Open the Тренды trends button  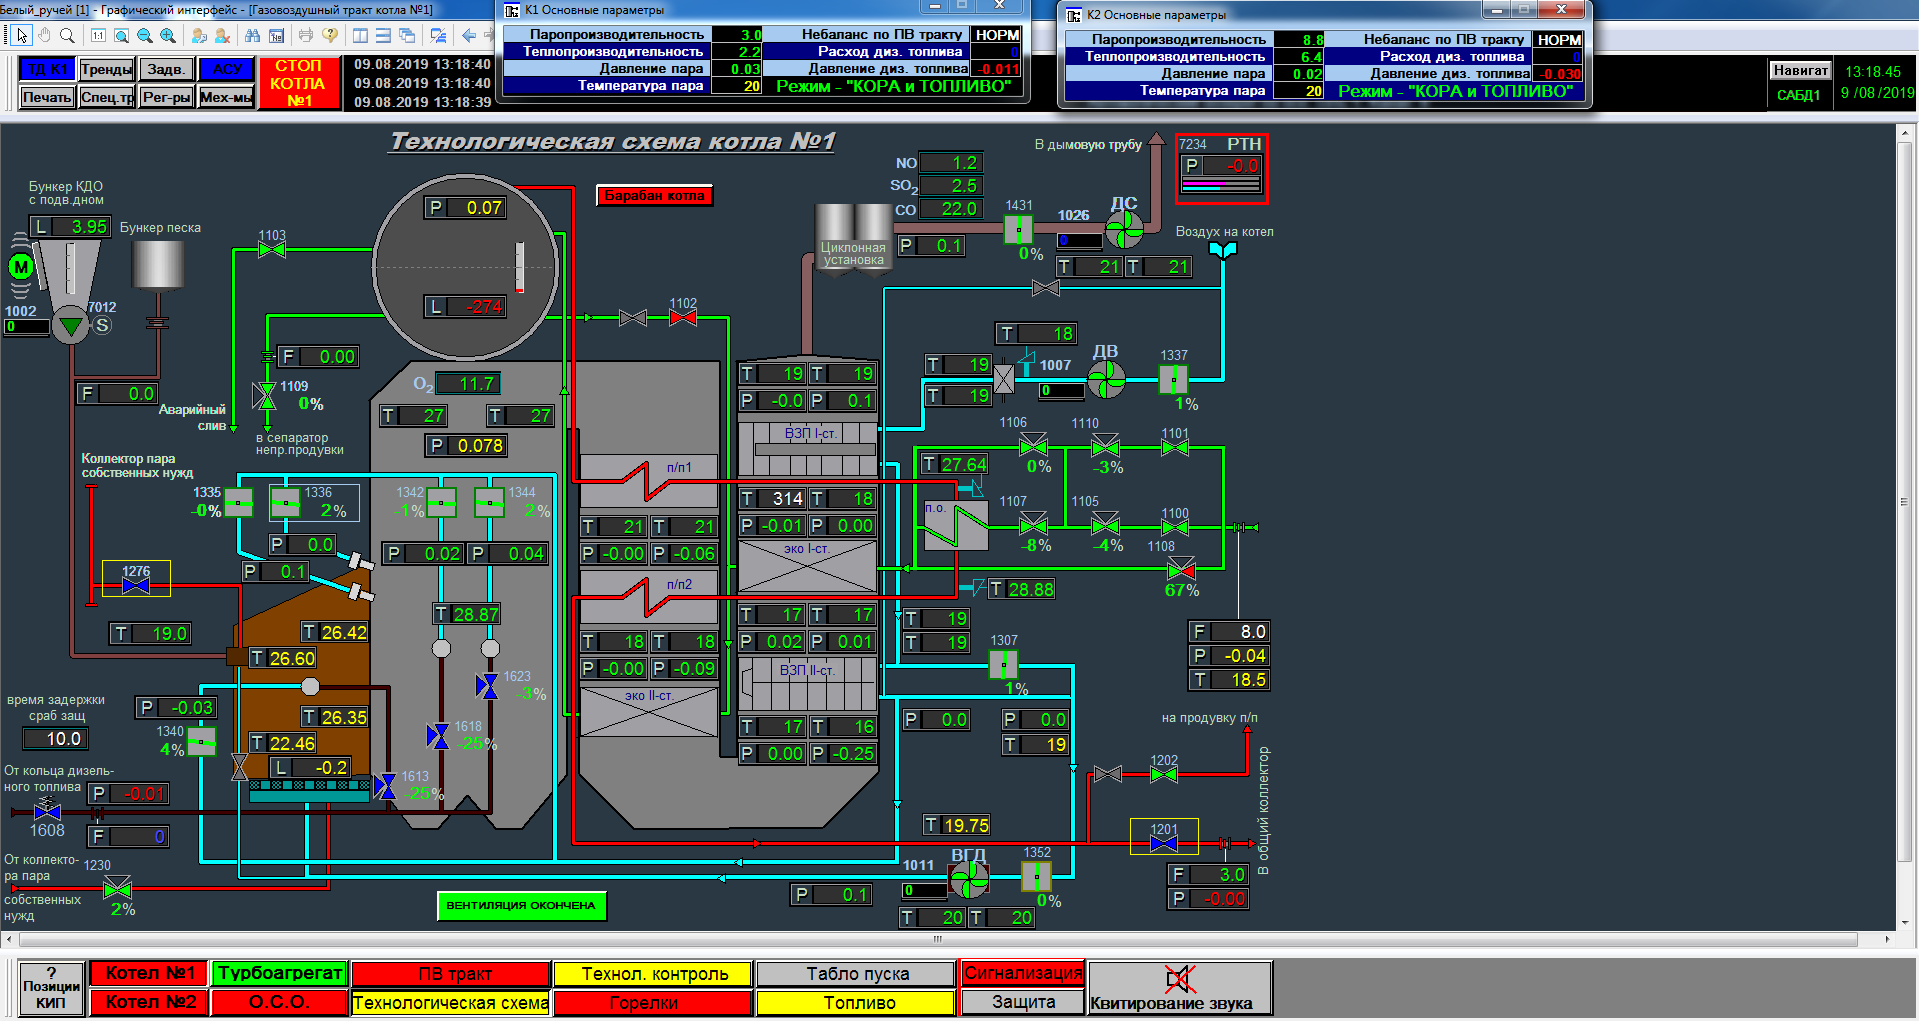pyautogui.click(x=106, y=69)
